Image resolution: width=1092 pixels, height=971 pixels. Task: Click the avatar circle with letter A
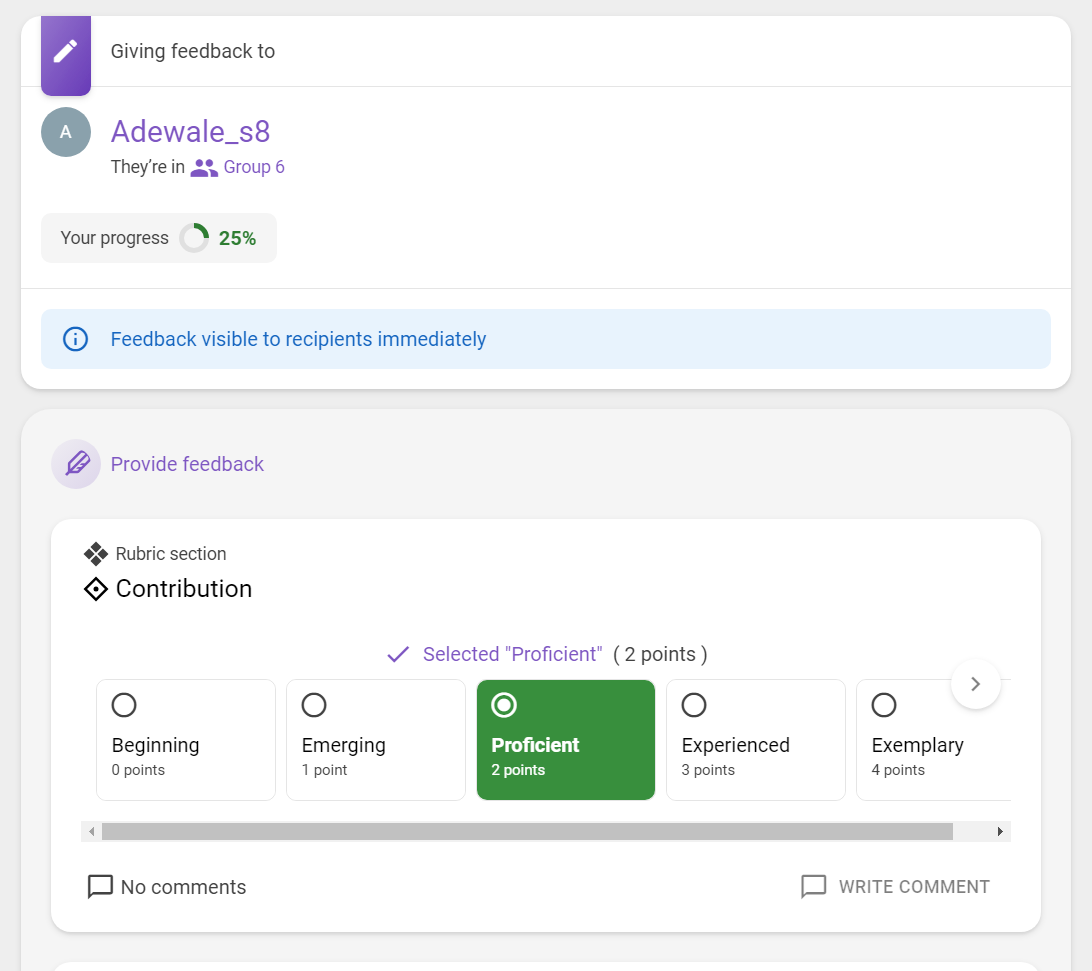66,132
